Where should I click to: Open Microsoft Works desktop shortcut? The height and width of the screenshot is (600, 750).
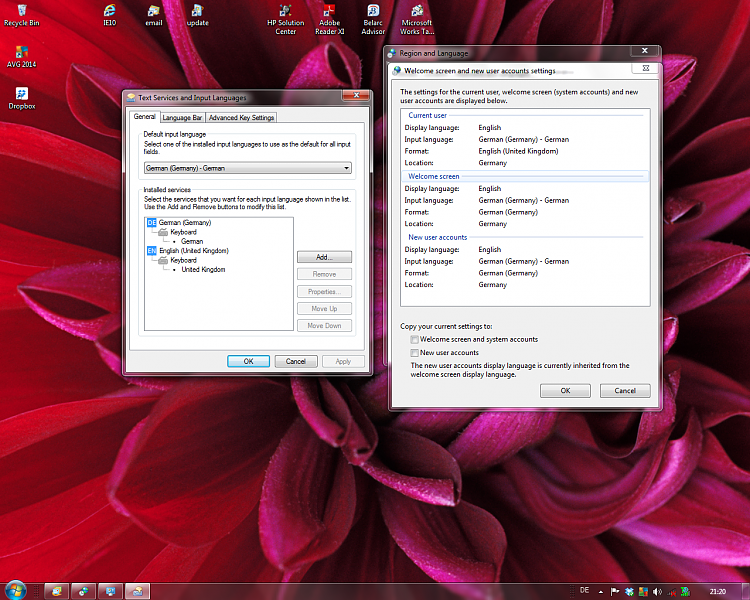click(417, 20)
